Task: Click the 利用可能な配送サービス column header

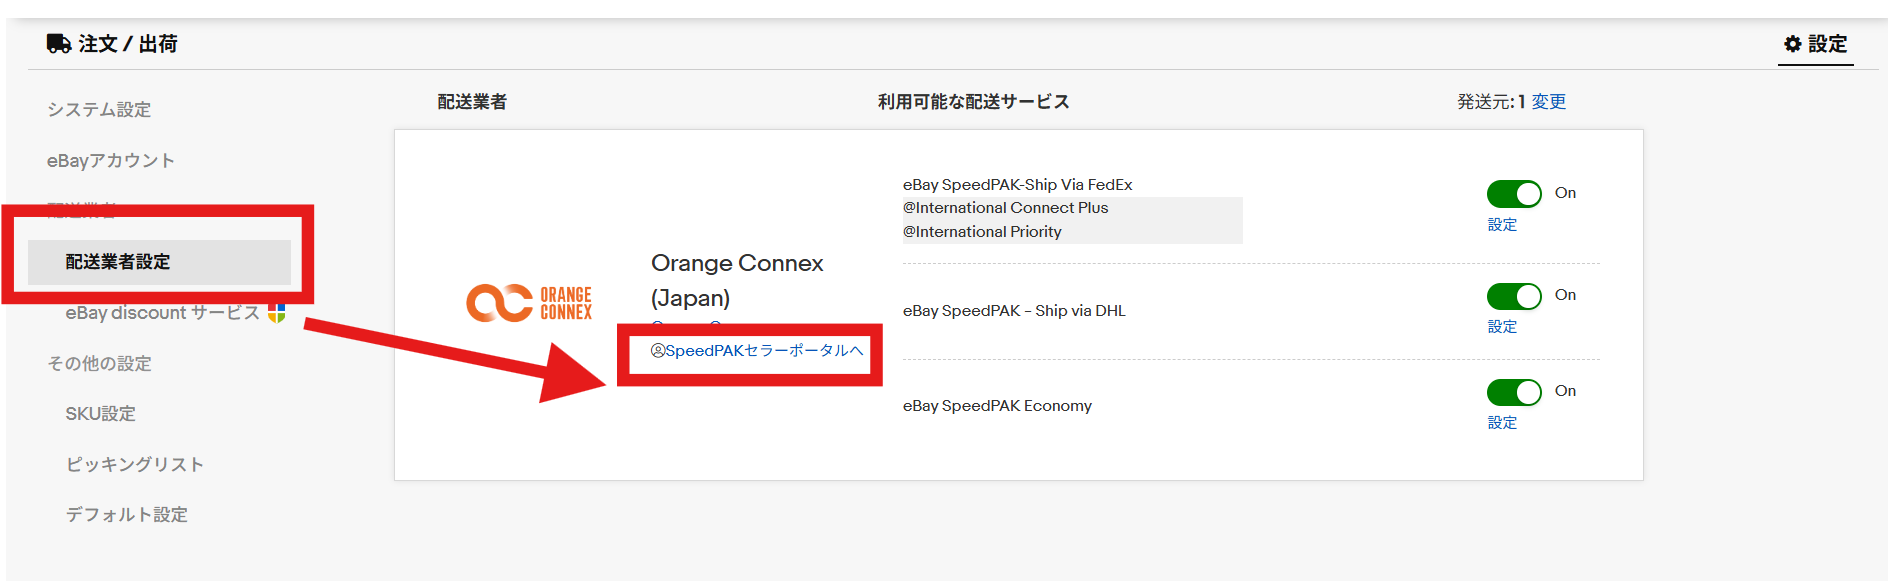Action: tap(974, 102)
